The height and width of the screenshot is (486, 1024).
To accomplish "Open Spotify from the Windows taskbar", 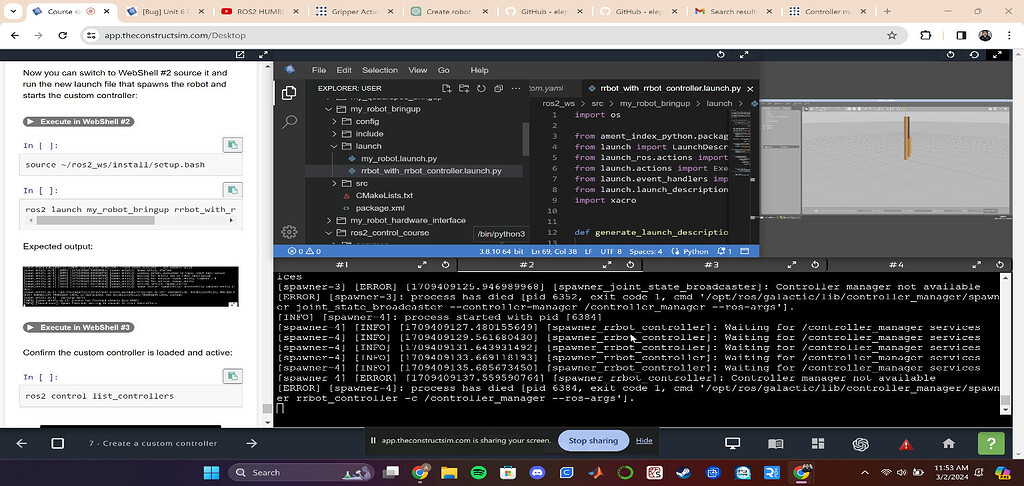I will [477, 472].
